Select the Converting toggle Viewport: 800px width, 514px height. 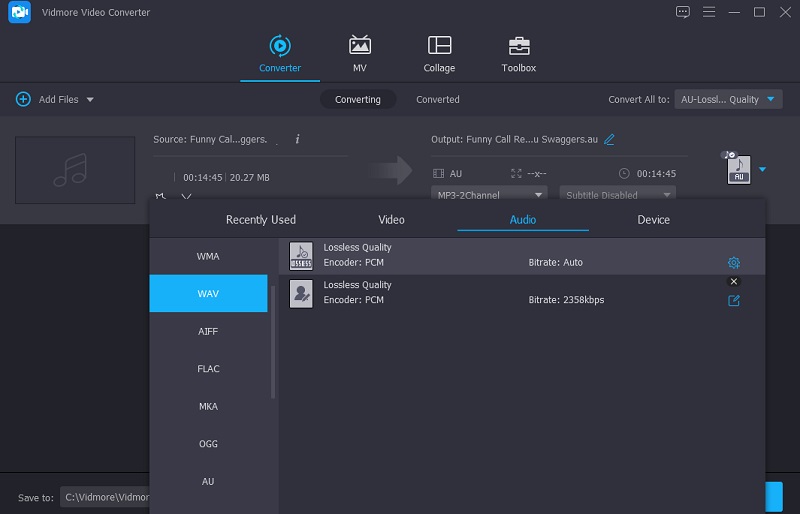point(358,100)
